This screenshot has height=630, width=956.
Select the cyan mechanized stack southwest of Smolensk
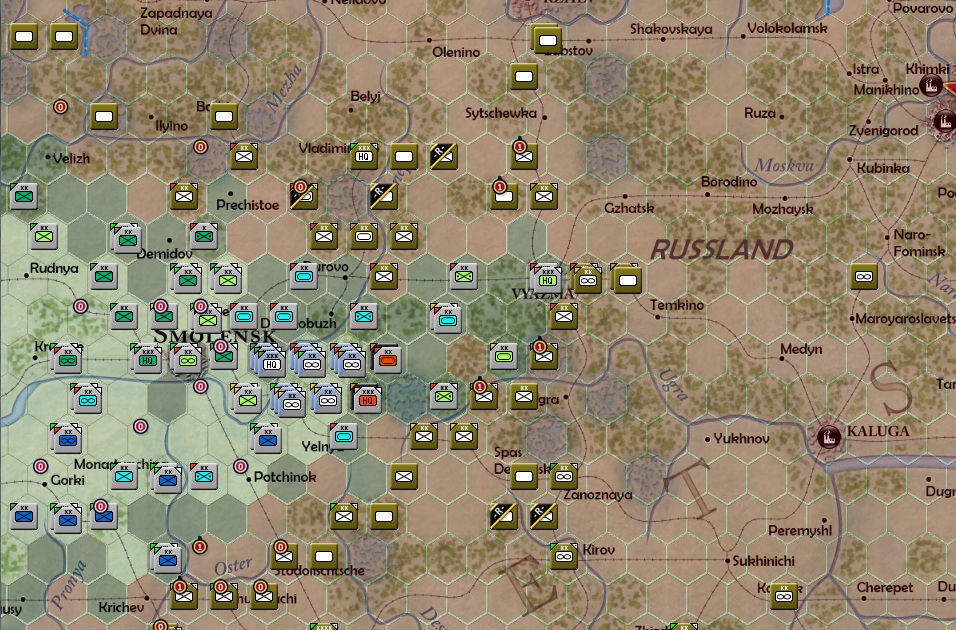[87, 399]
